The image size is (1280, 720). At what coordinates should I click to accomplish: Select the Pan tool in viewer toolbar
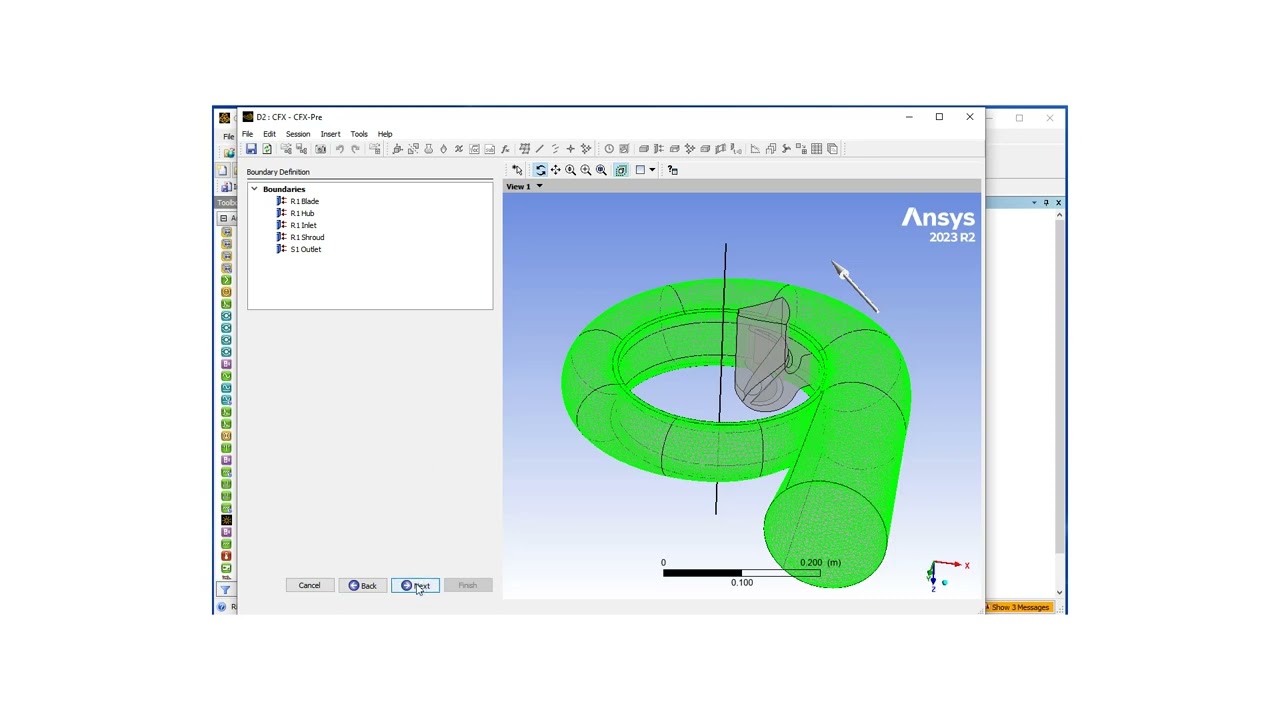[x=555, y=170]
